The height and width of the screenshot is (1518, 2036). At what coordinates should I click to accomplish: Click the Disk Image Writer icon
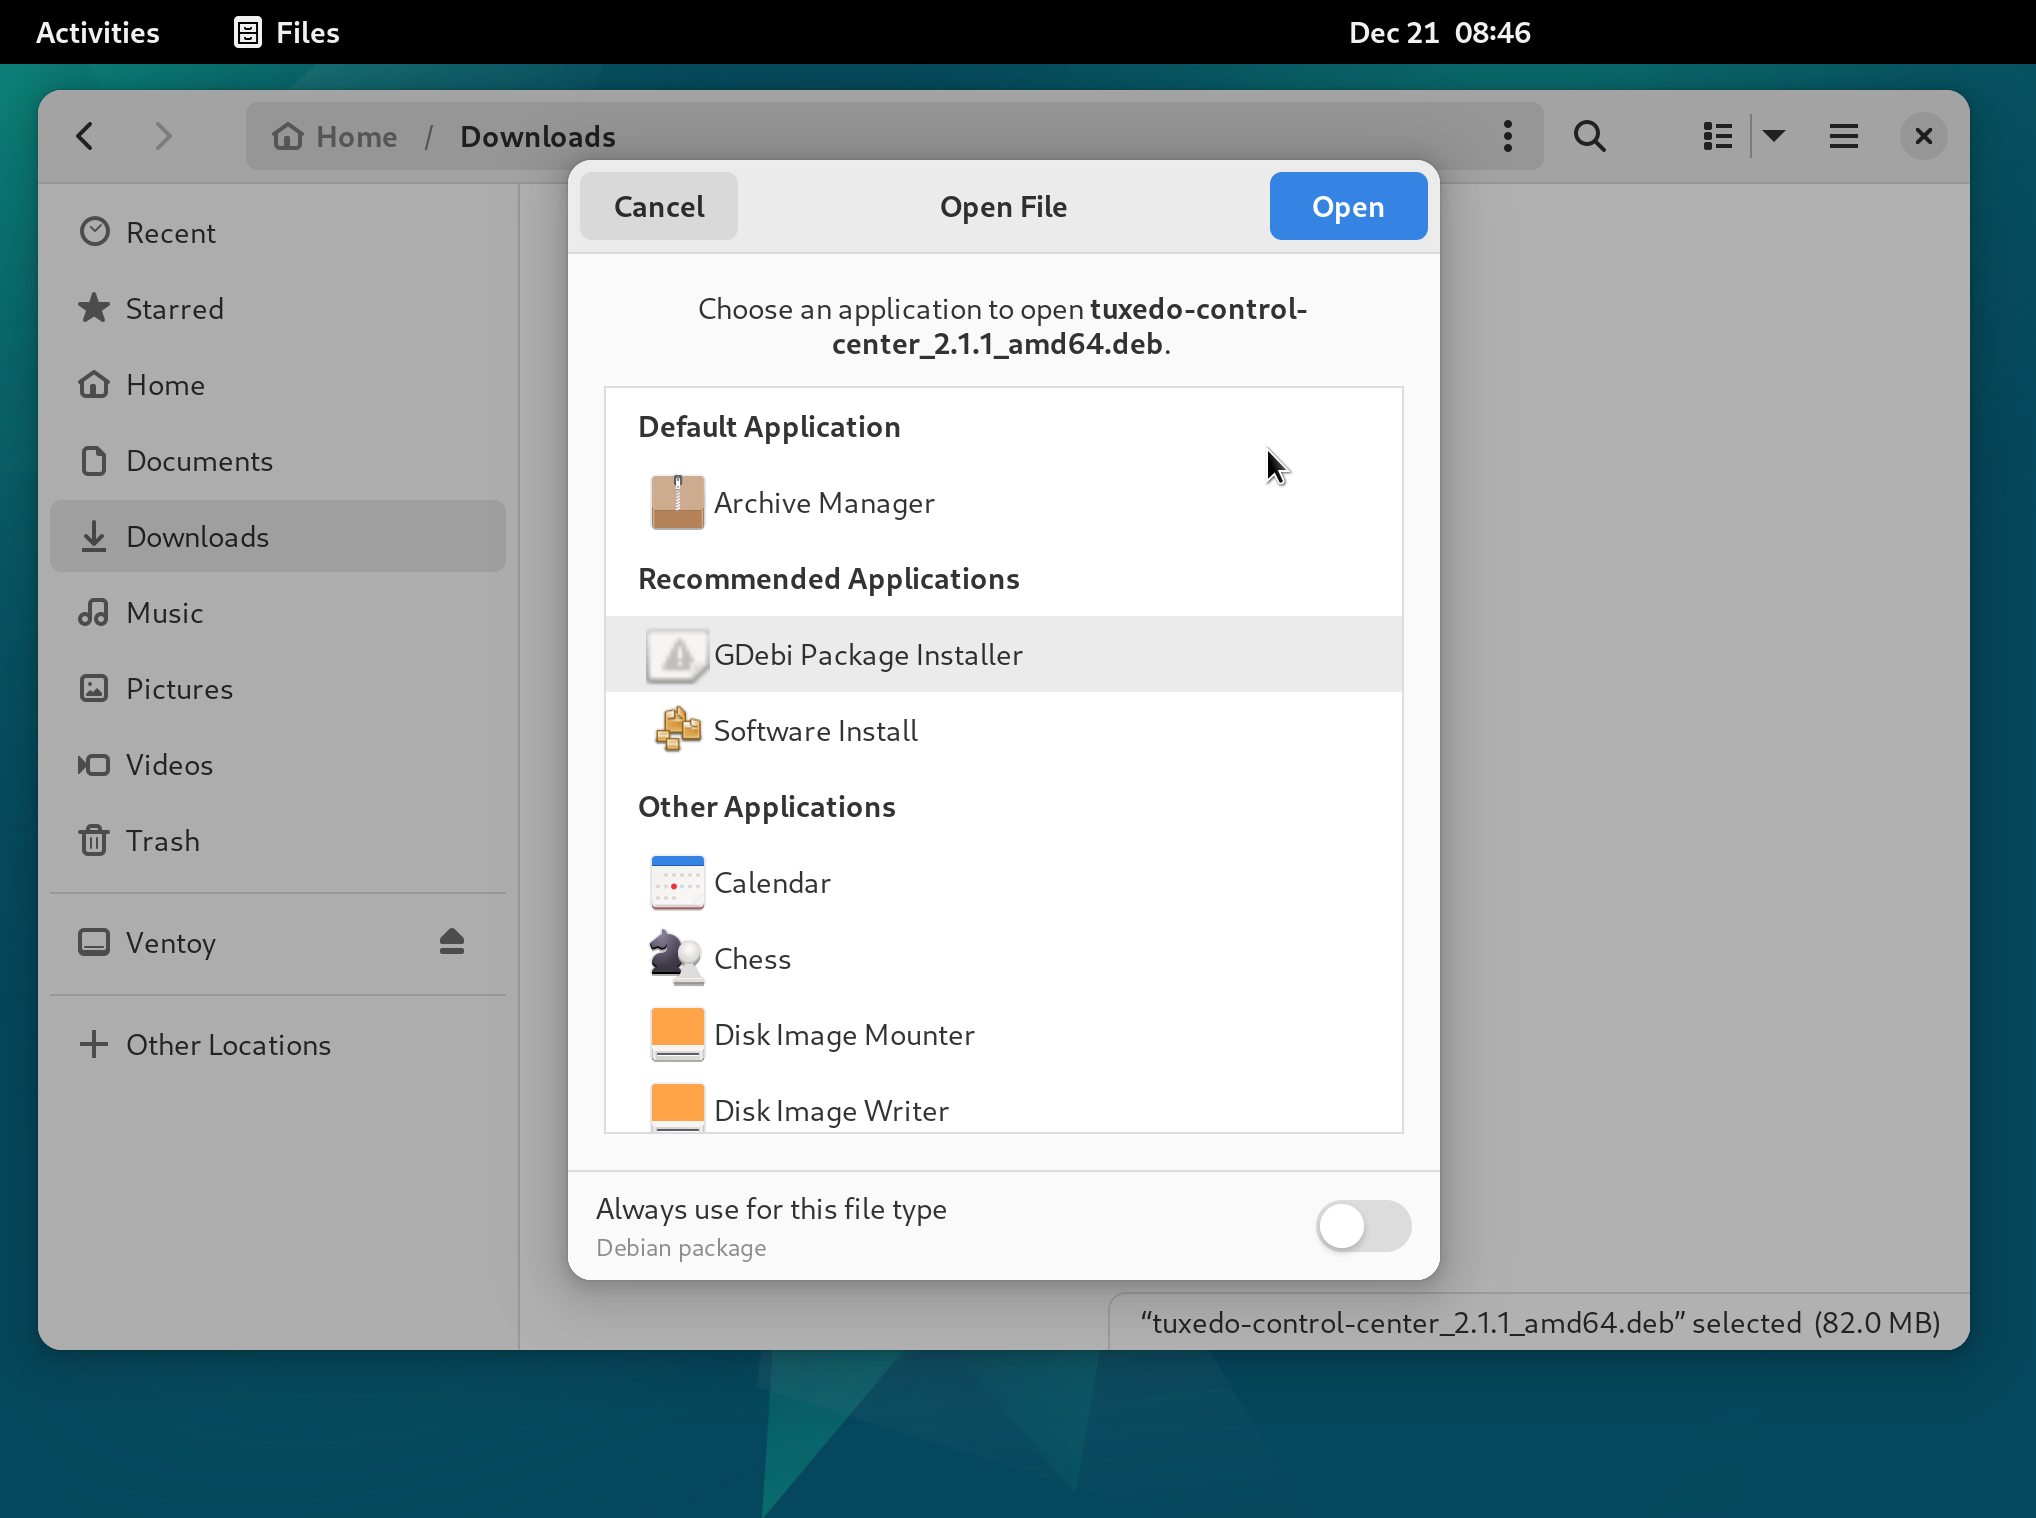(677, 1108)
